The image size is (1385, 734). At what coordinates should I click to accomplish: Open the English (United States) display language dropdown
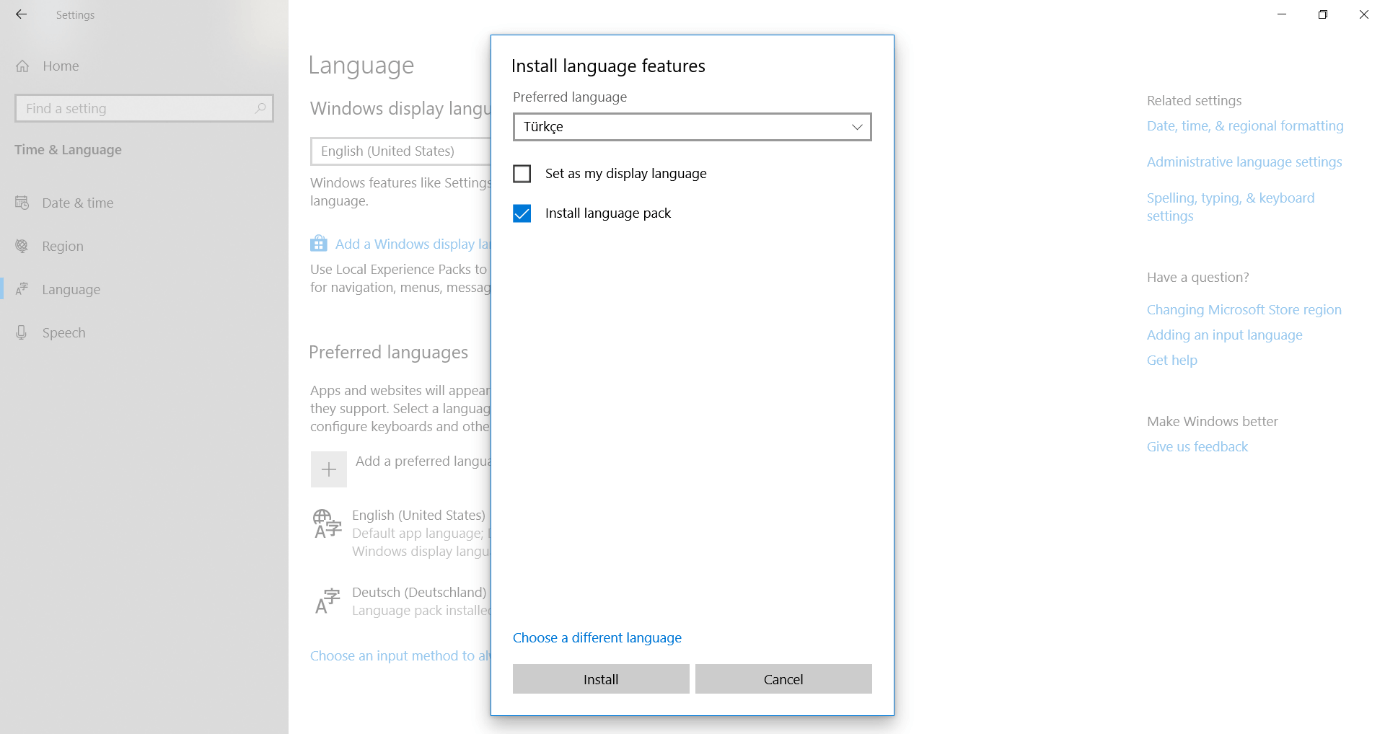[x=400, y=151]
